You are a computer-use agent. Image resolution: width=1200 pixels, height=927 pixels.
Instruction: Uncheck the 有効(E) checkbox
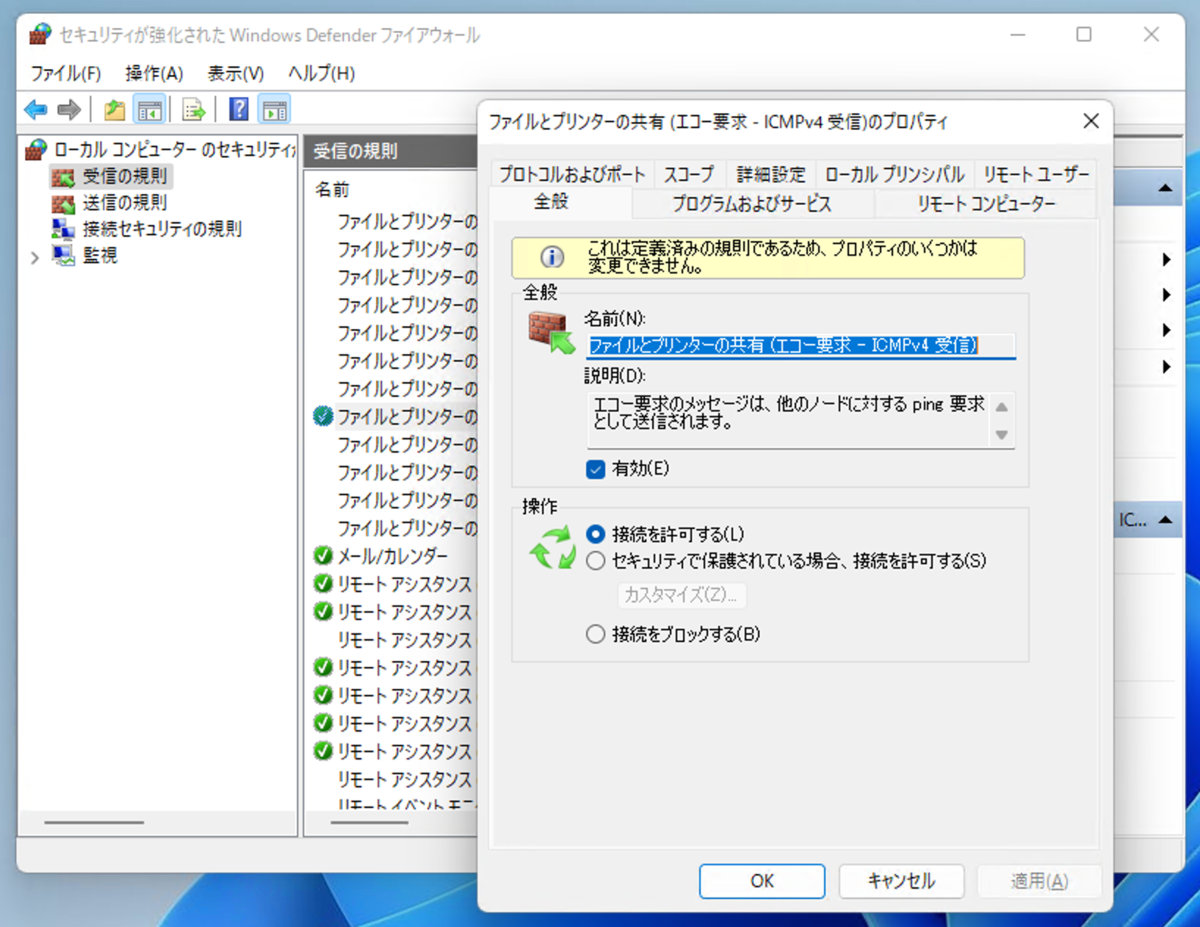pyautogui.click(x=596, y=468)
